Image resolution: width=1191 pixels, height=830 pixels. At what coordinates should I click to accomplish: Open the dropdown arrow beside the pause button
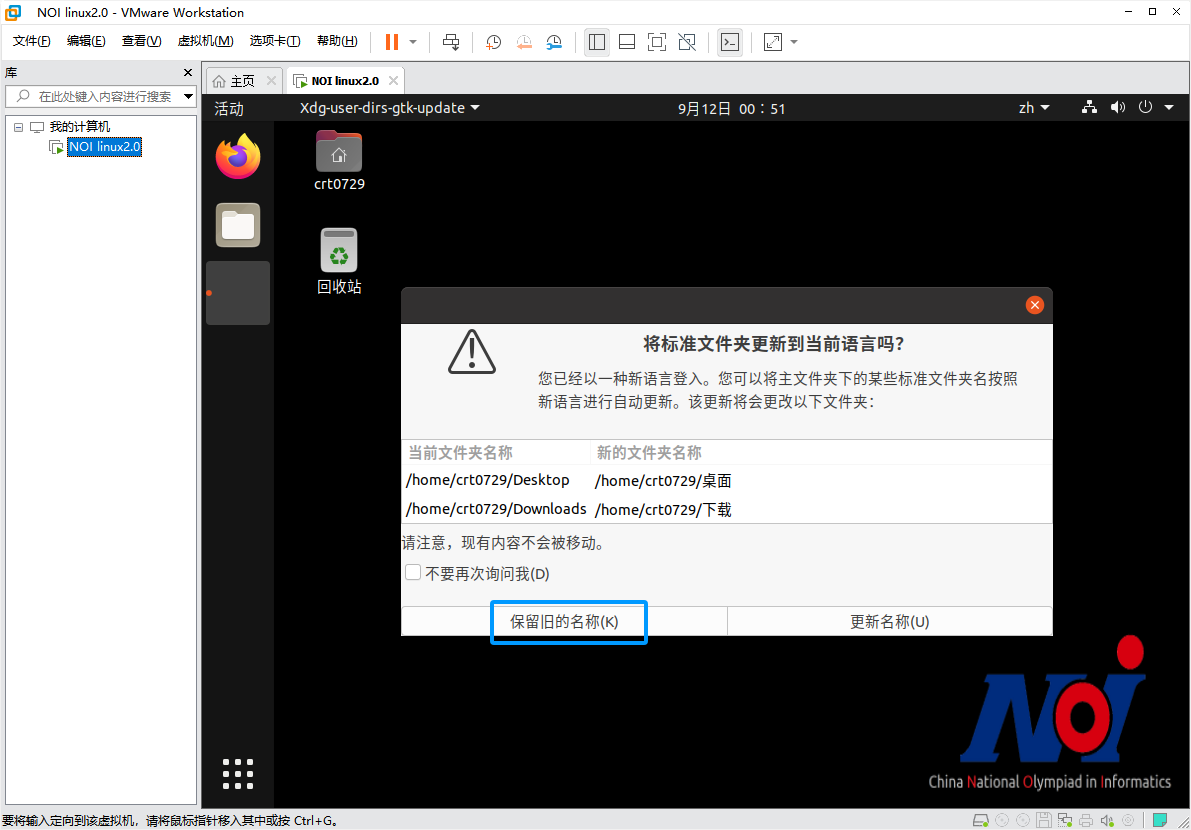pos(413,43)
